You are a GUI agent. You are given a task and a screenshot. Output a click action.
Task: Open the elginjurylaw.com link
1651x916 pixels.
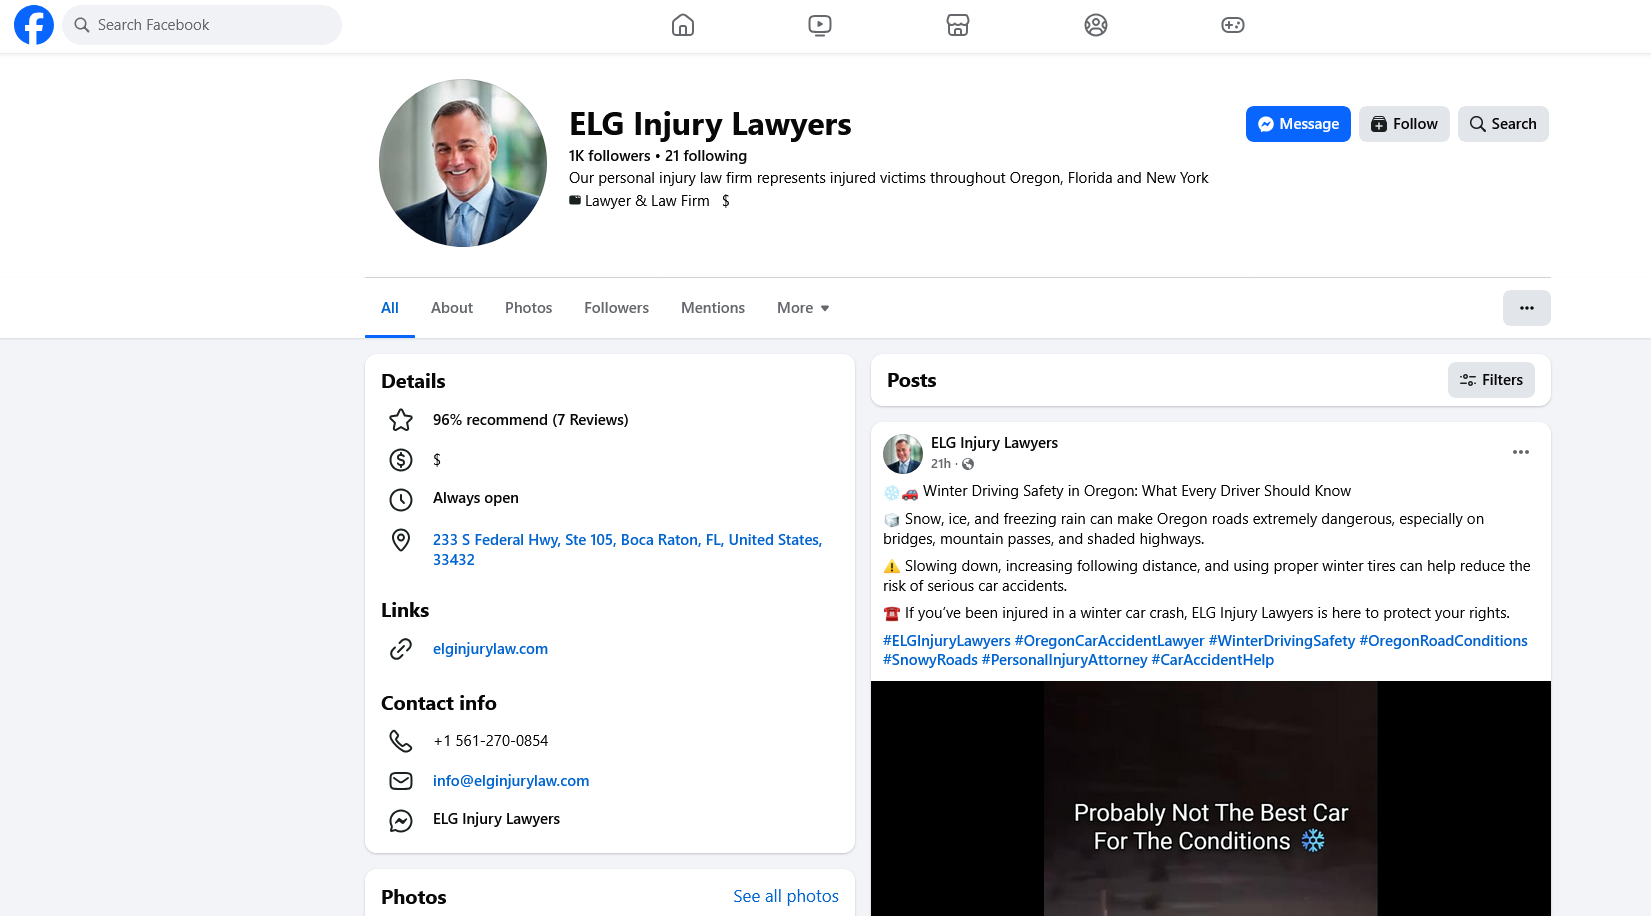coord(490,648)
